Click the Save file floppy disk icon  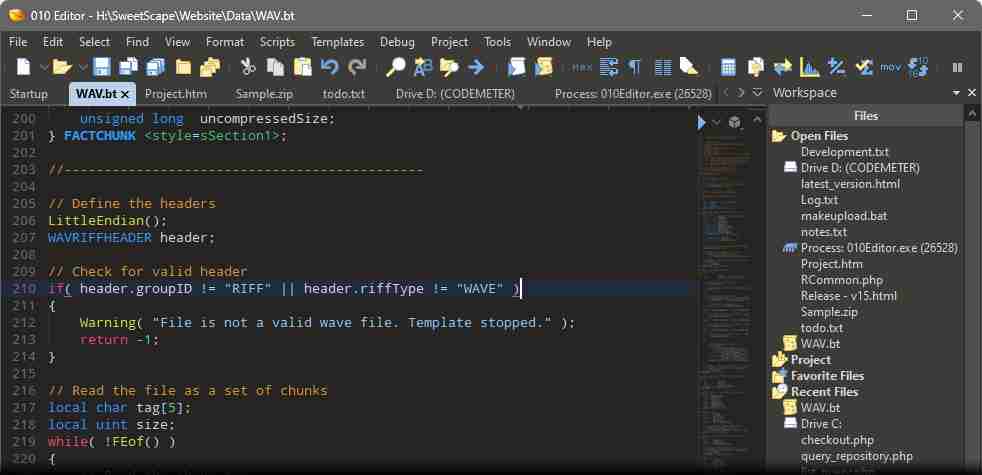103,67
